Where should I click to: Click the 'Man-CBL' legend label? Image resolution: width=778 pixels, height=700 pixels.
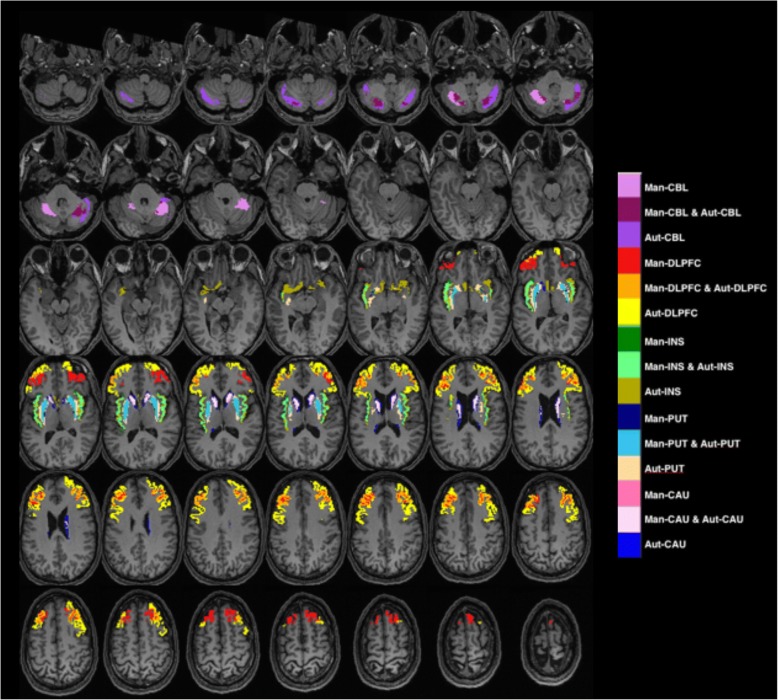(x=666, y=188)
